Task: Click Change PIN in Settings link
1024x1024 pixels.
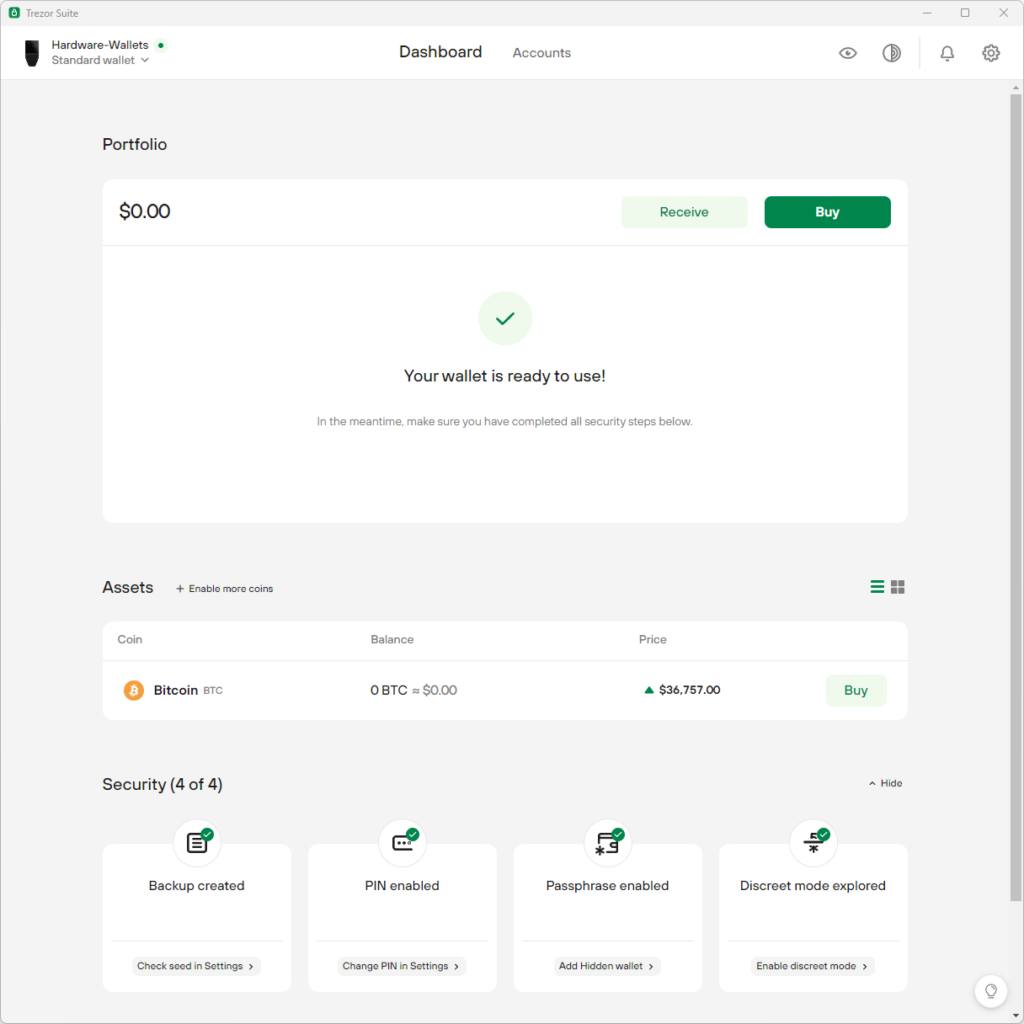Action: coord(402,966)
